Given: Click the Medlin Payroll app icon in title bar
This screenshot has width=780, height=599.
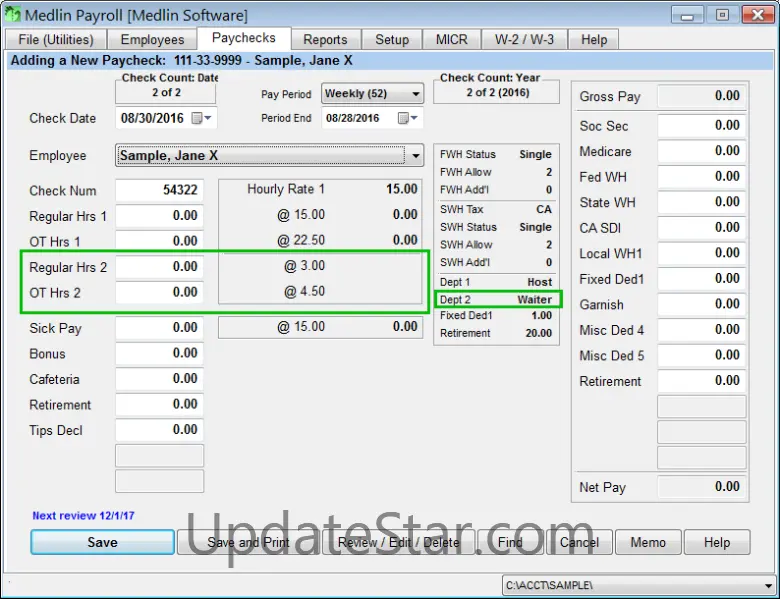Looking at the screenshot, I should [12, 15].
